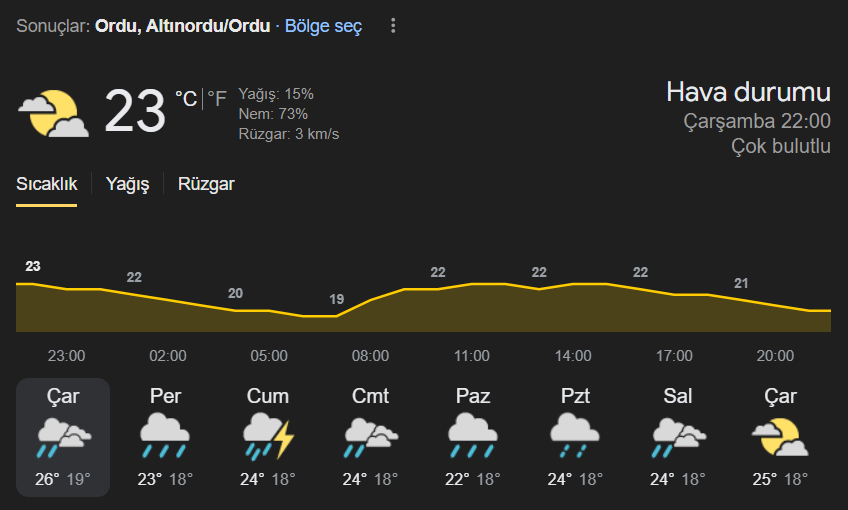Select Saturday (Cmt) rain-cloud forecast icon
This screenshot has height=510, width=848.
371,437
